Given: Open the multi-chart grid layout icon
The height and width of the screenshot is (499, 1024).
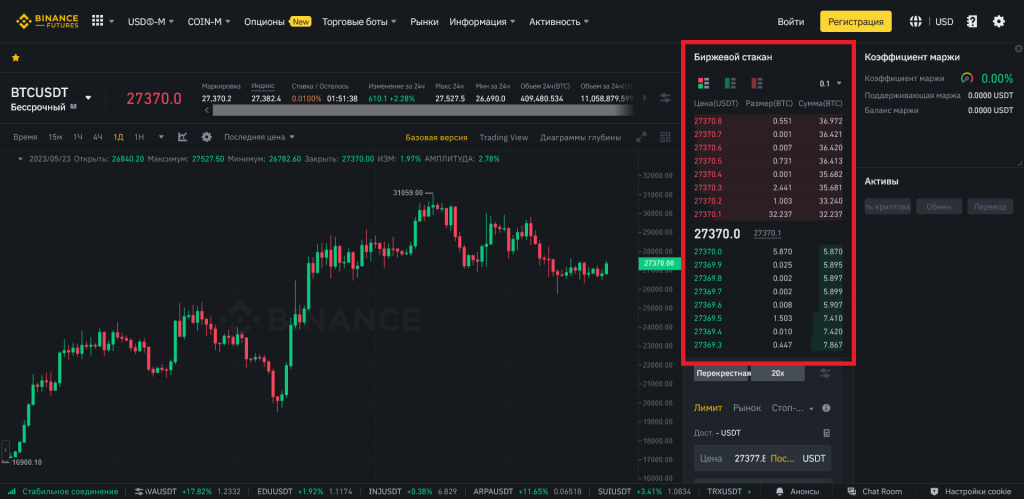Looking at the screenshot, I should click(665, 137).
